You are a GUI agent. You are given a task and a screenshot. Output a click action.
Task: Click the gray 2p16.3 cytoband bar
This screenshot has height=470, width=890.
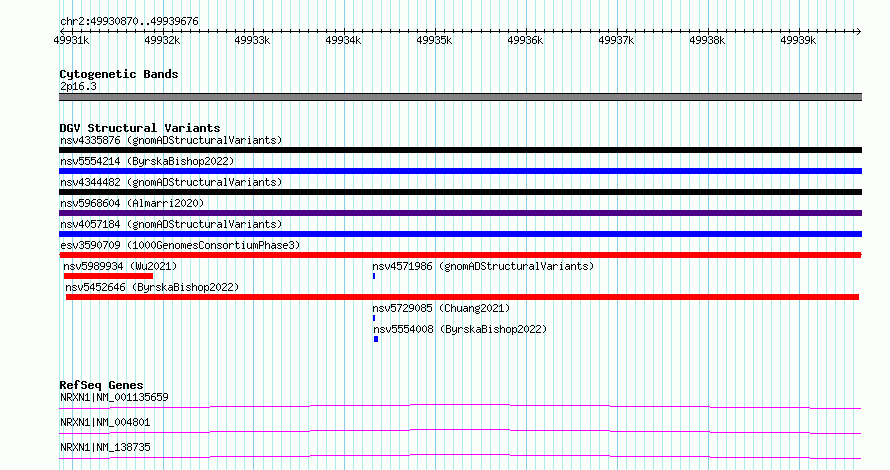click(x=460, y=97)
